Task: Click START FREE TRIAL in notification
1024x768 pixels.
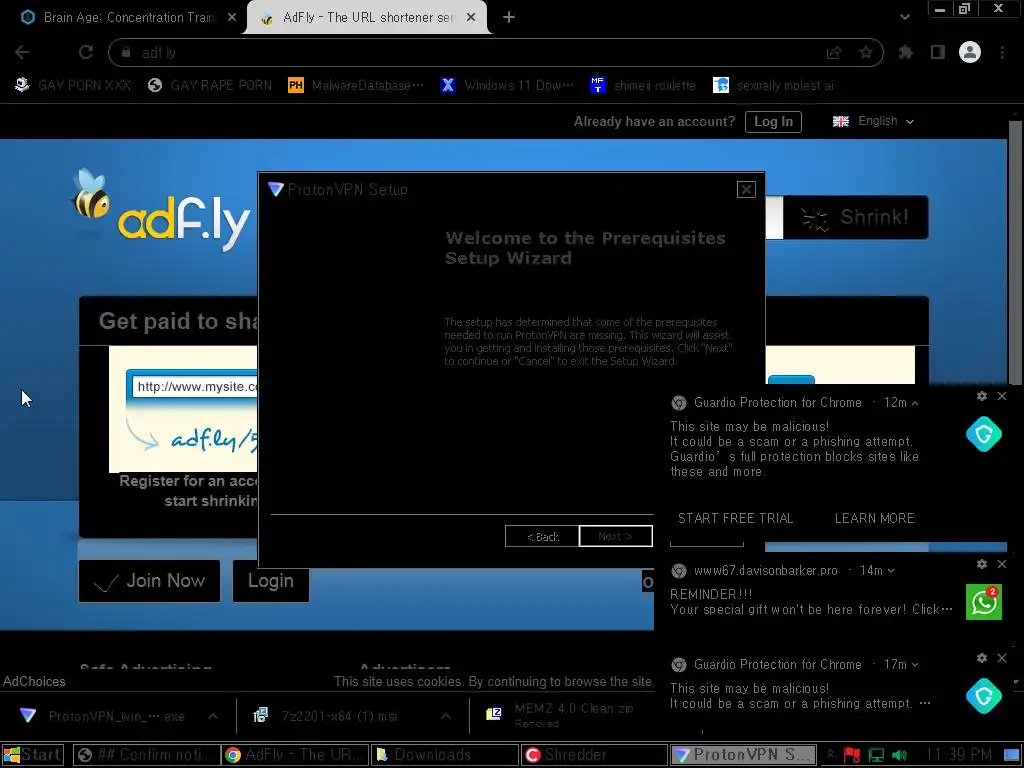Action: [735, 519]
